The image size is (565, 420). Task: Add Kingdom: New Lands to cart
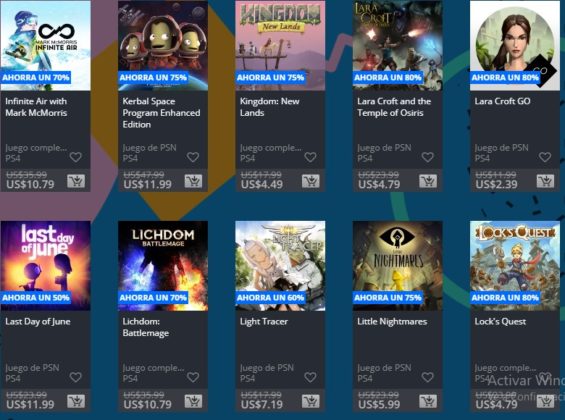(311, 181)
